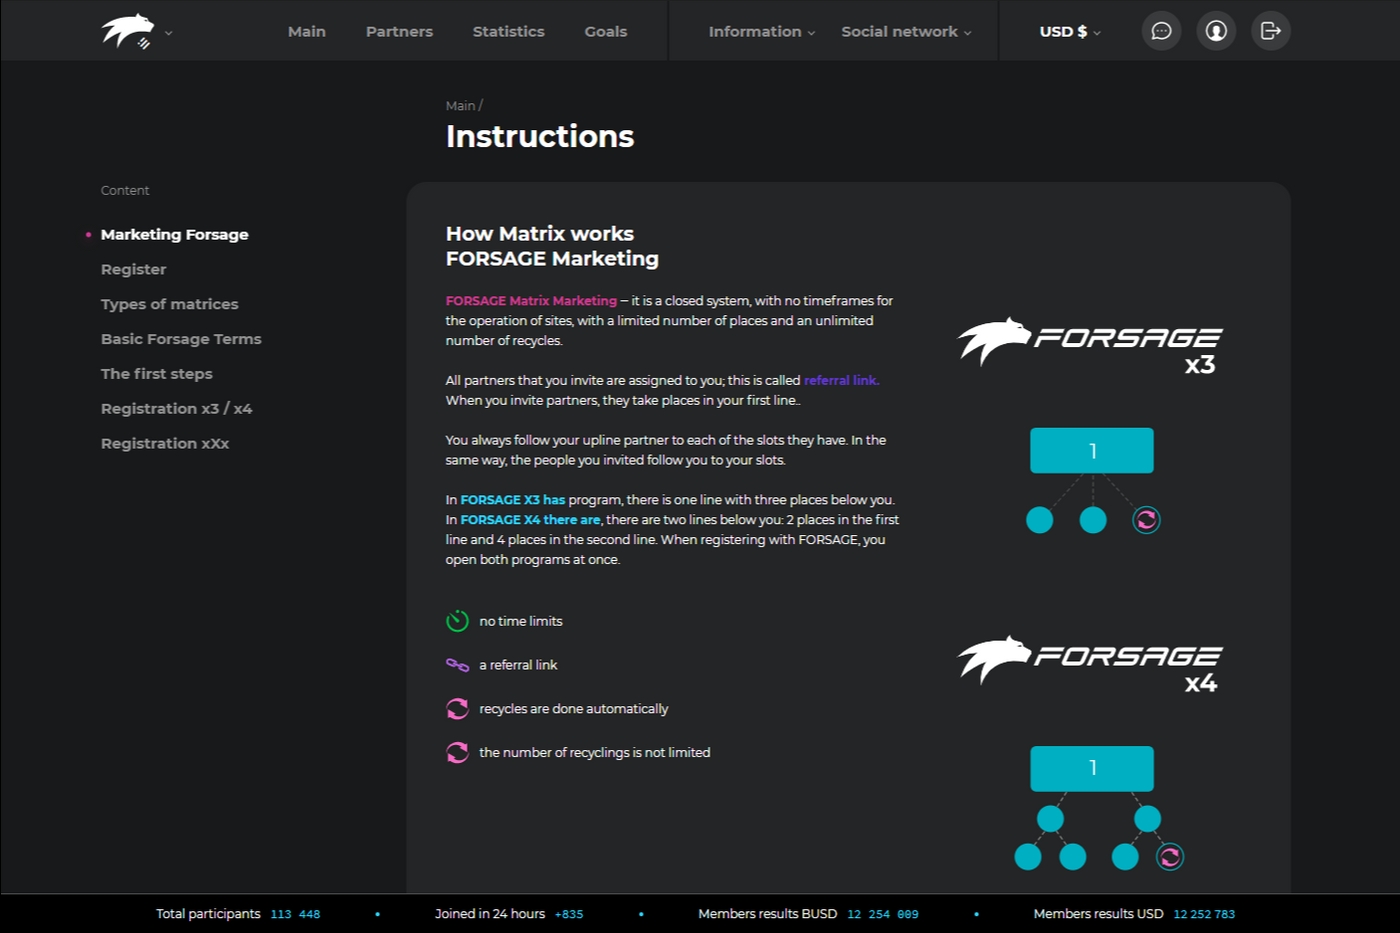The image size is (1400, 933).
Task: Click the Total participants value 113 448
Action: pos(295,914)
